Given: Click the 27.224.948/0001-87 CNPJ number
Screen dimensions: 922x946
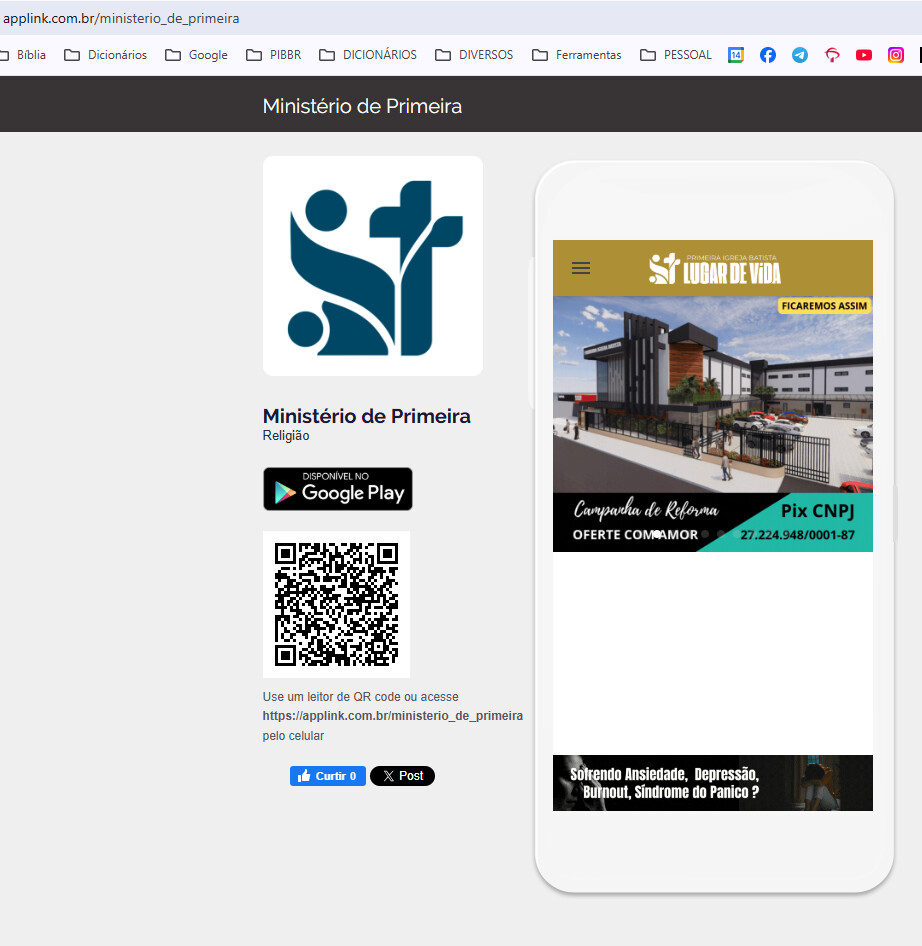Looking at the screenshot, I should click(797, 535).
